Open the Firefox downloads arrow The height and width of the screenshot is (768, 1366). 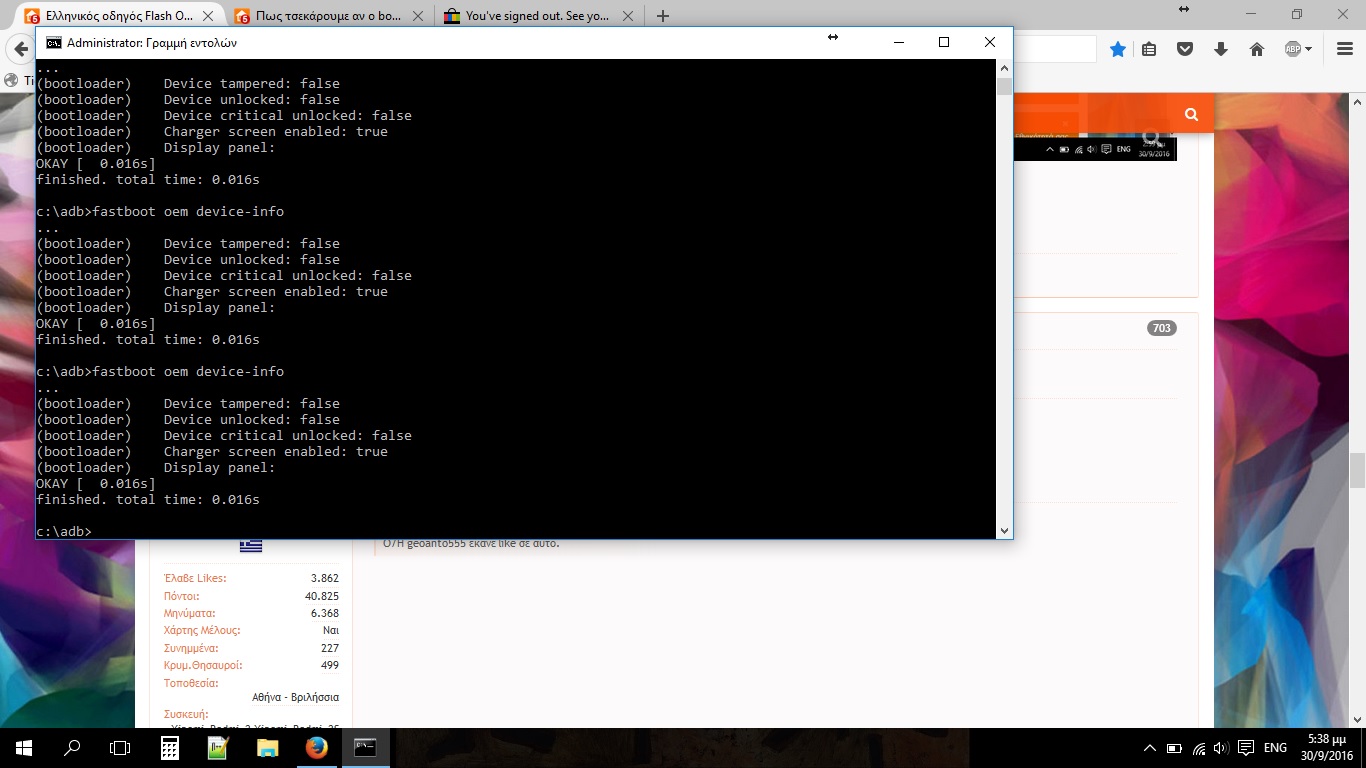click(1221, 49)
